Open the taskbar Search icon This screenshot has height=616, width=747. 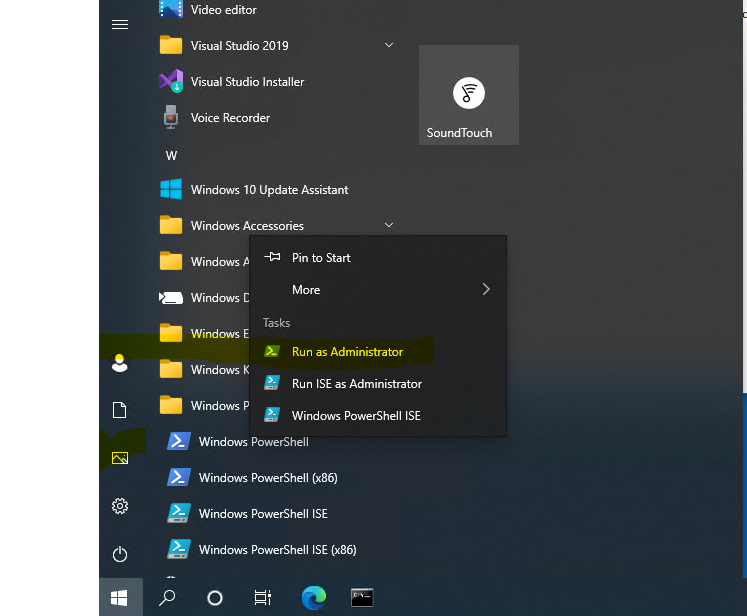point(167,597)
